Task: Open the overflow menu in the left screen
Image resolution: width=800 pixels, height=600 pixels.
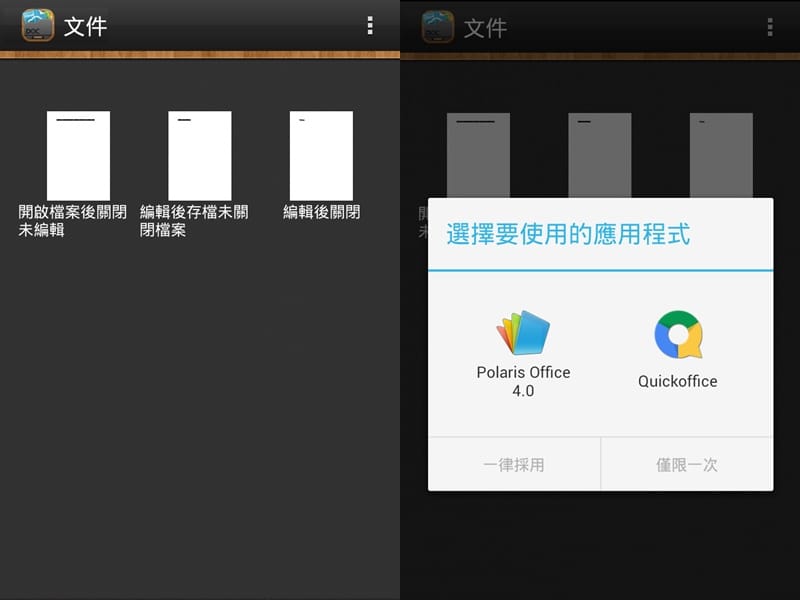Action: click(370, 26)
